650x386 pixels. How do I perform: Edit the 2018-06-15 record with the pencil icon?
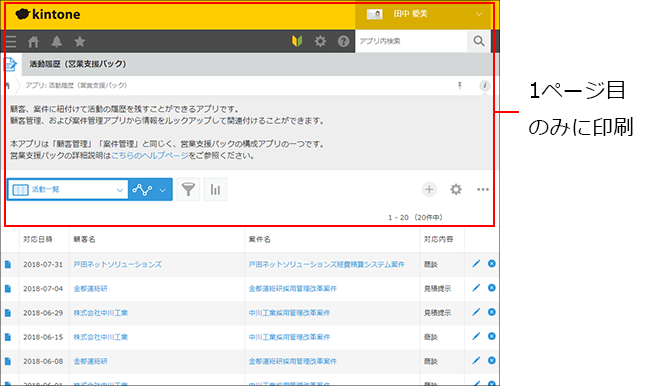[x=476, y=336]
